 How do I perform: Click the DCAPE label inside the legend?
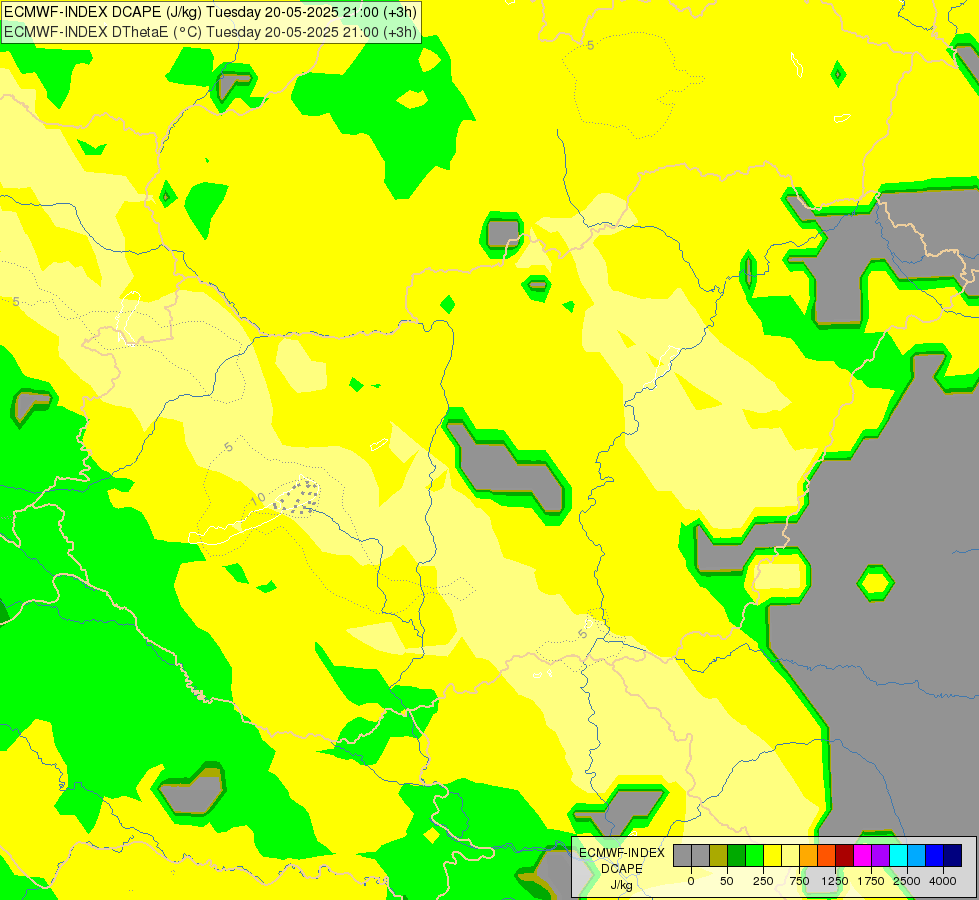click(622, 869)
